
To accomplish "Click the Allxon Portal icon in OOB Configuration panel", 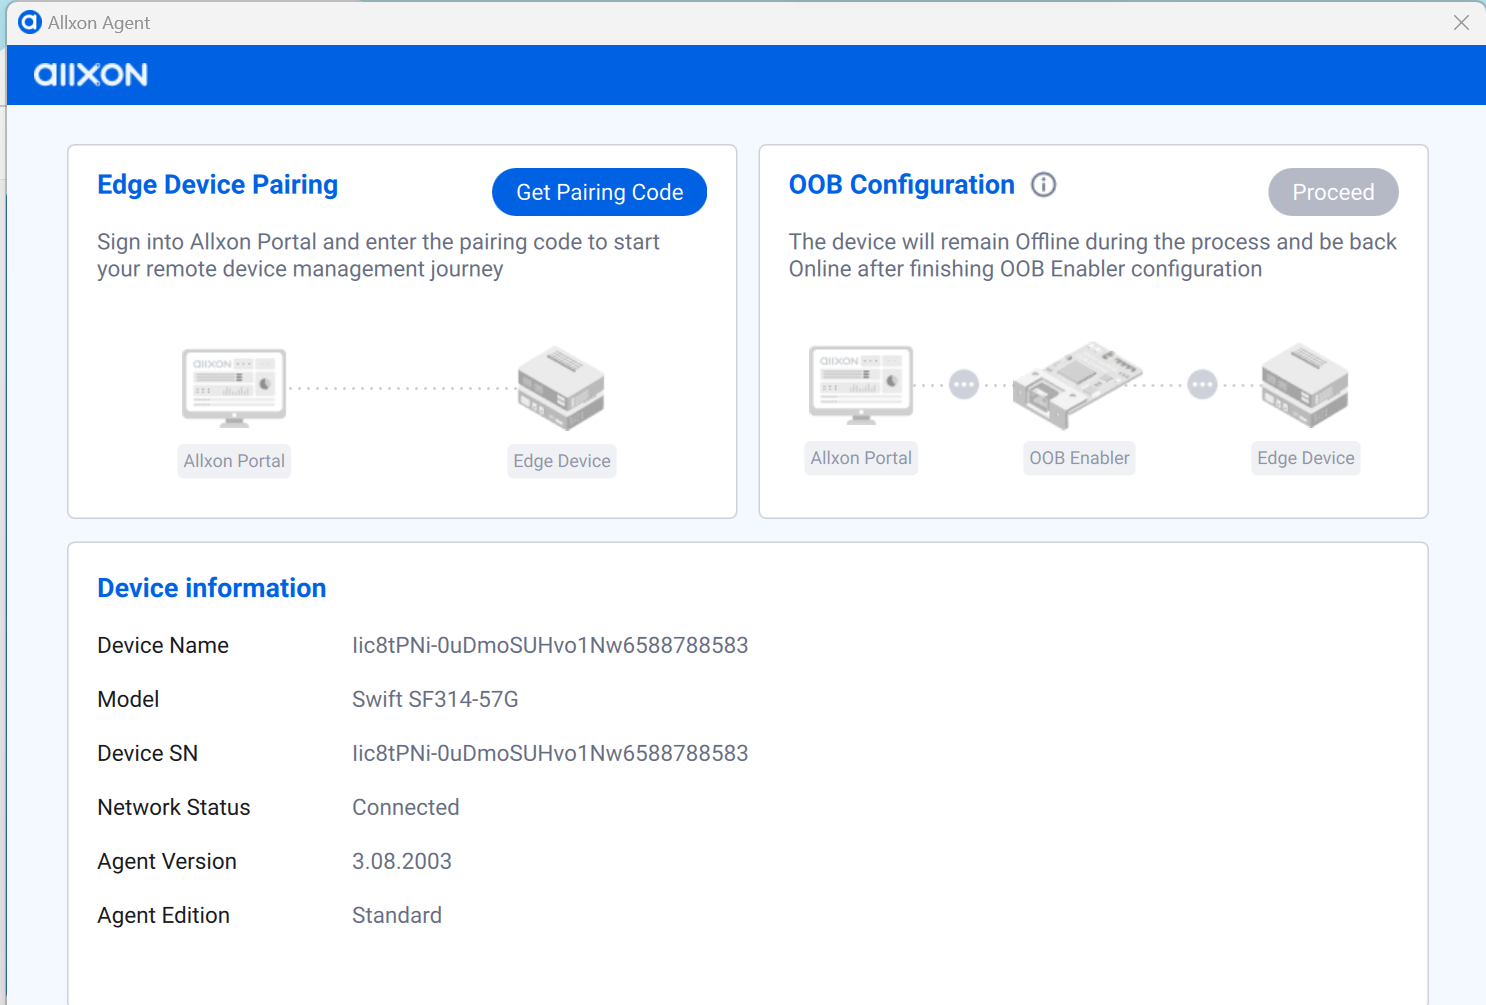I will [860, 384].
